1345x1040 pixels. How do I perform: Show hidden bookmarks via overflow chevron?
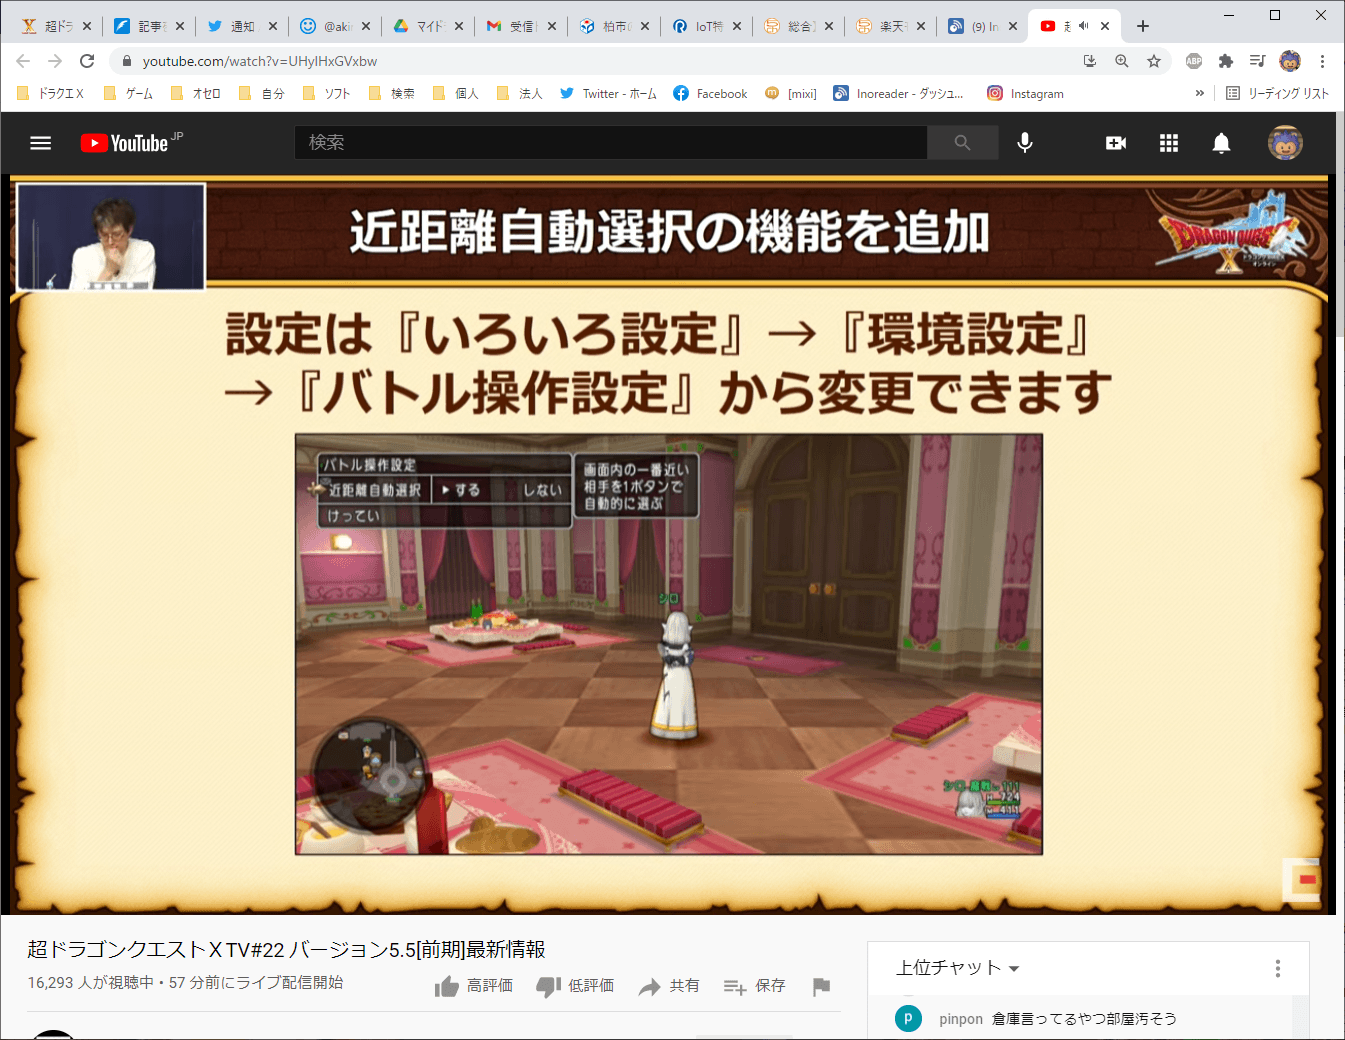click(x=1199, y=93)
